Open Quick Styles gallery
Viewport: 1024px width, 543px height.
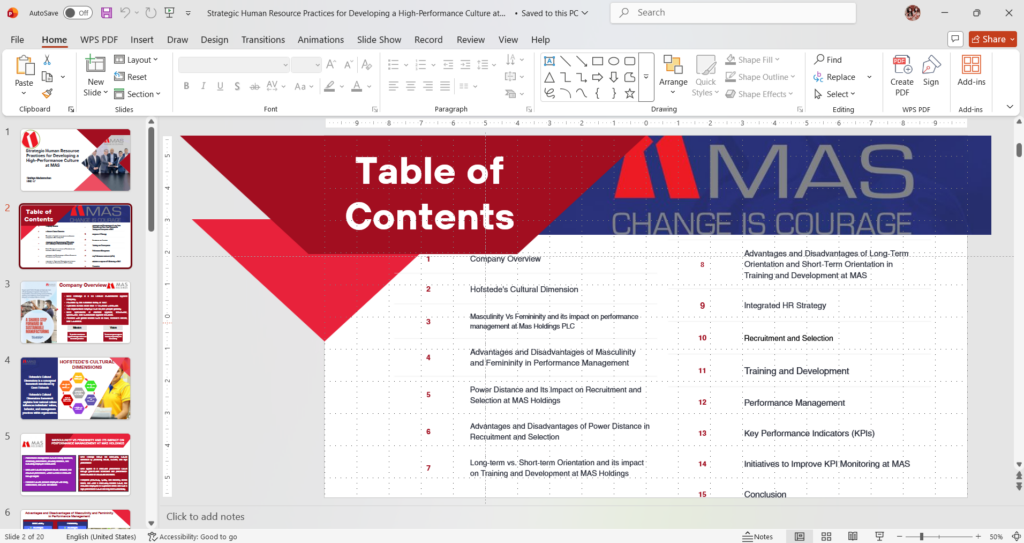(x=705, y=76)
